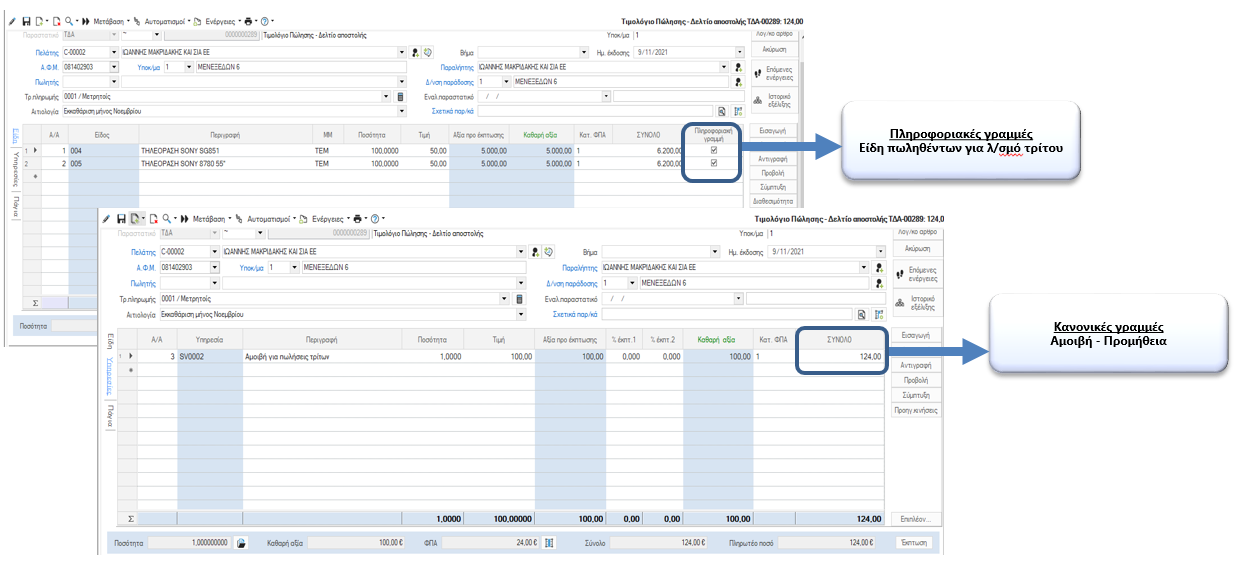Click the save disk icon in top toolbar
Viewport: 1235px width, 565px height.
(x=26, y=21)
